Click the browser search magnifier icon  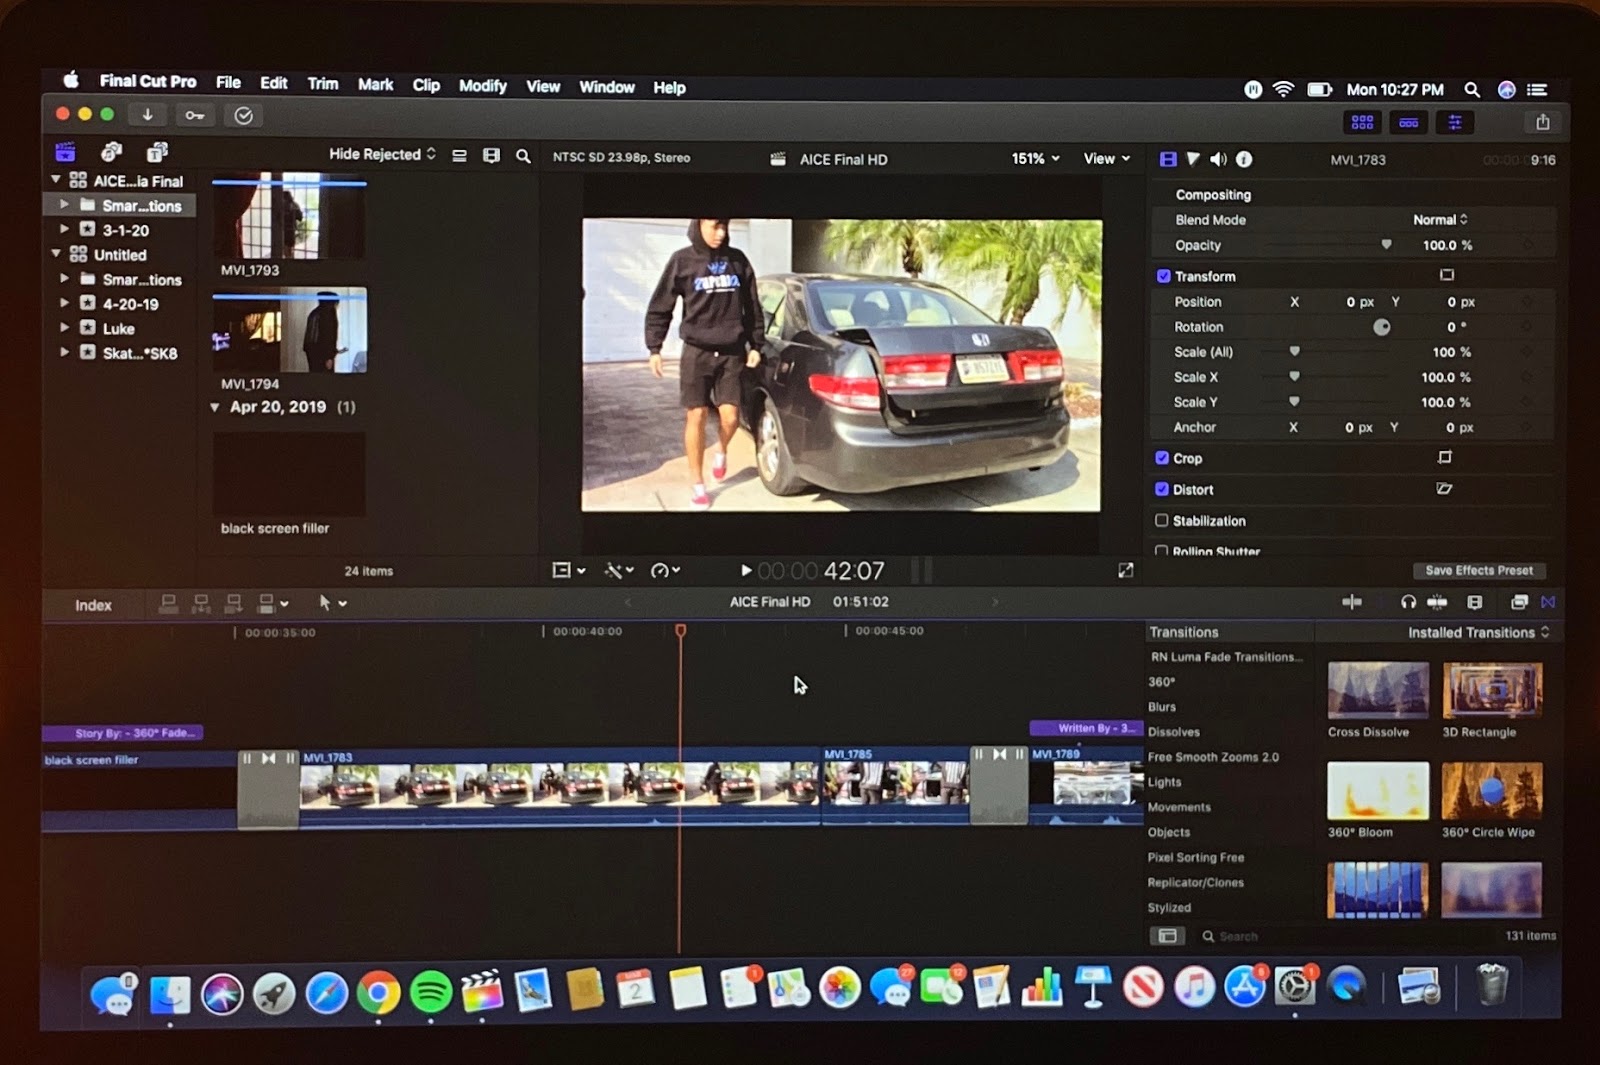click(x=523, y=156)
